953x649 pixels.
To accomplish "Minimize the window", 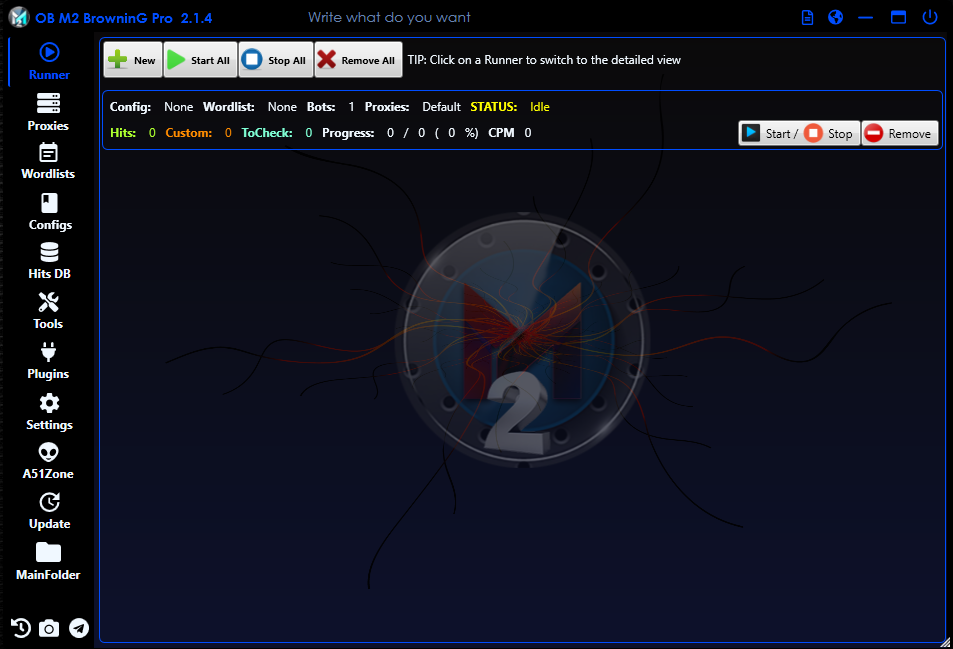I will (x=865, y=18).
